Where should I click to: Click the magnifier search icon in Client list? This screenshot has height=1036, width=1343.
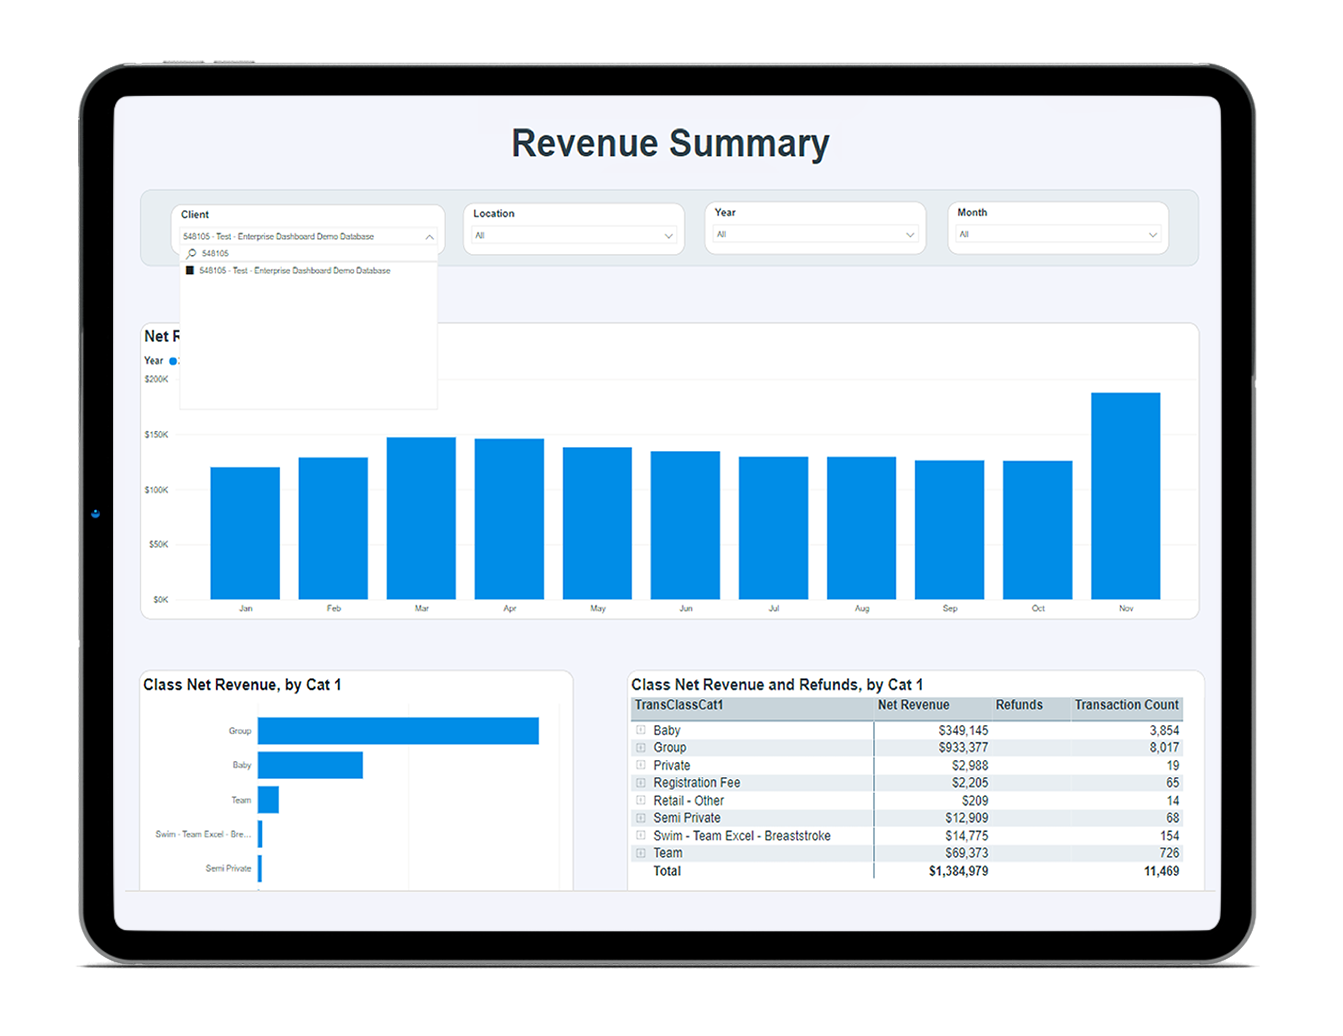coord(192,254)
